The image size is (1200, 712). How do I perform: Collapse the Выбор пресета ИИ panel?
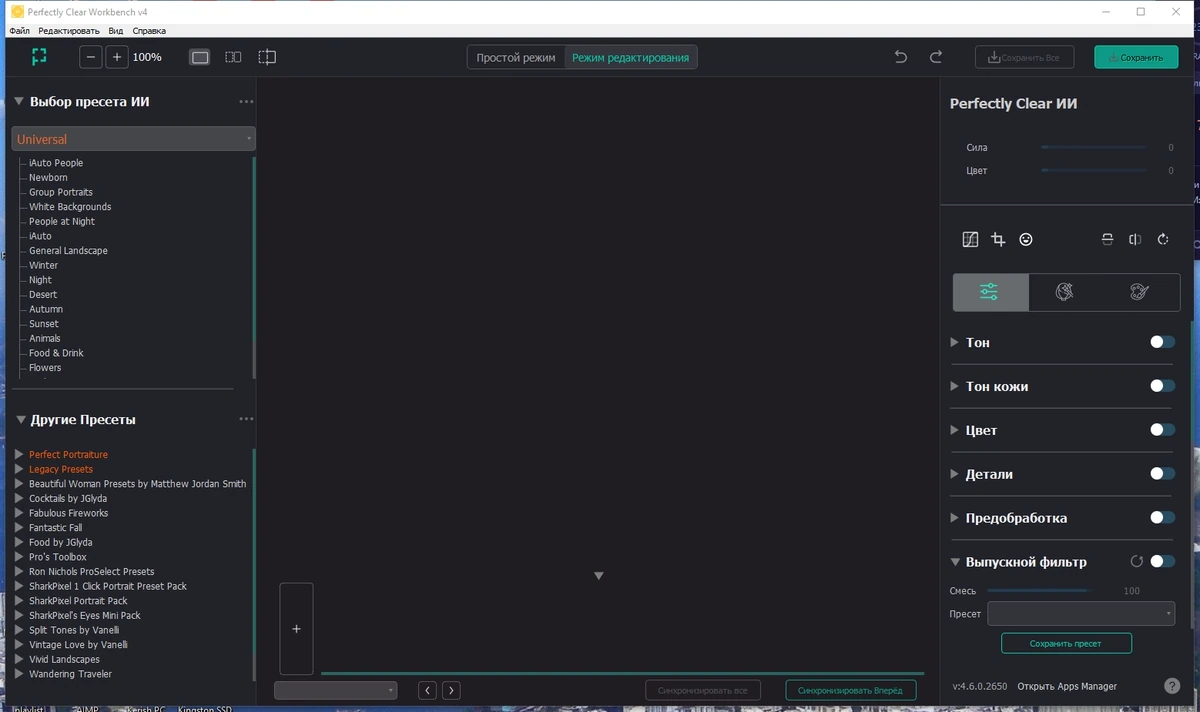point(19,102)
